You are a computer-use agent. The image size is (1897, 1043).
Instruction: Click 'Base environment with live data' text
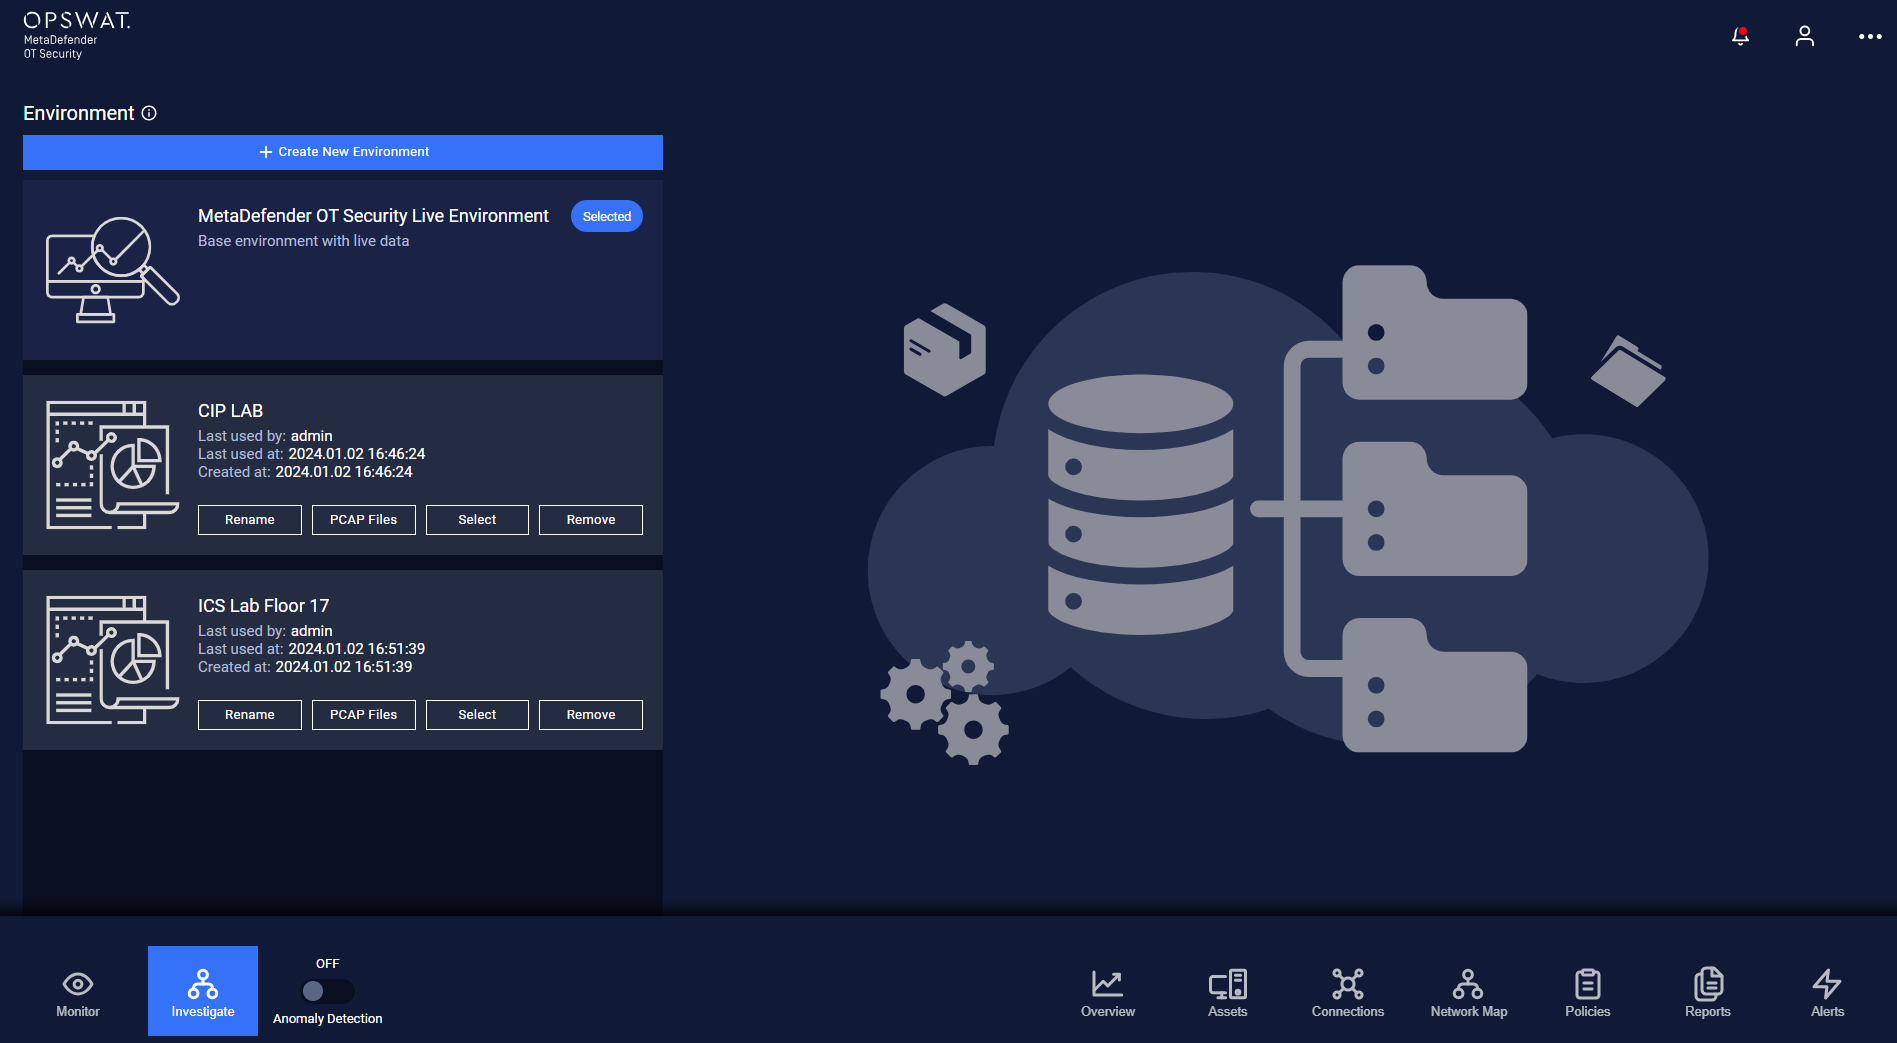click(x=303, y=241)
